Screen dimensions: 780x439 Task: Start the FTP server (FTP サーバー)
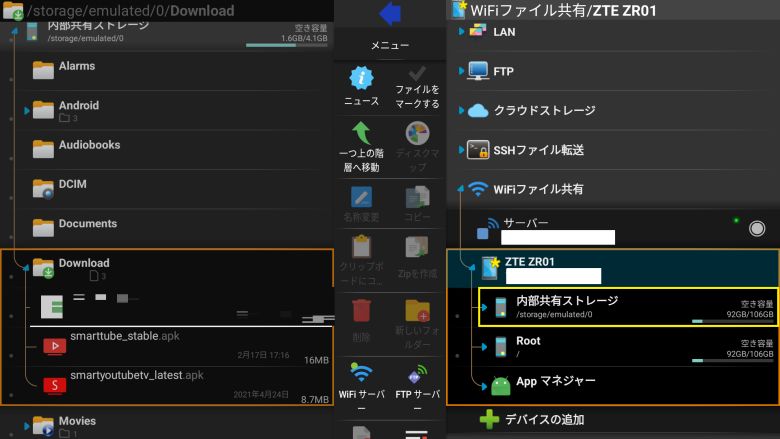tap(417, 374)
